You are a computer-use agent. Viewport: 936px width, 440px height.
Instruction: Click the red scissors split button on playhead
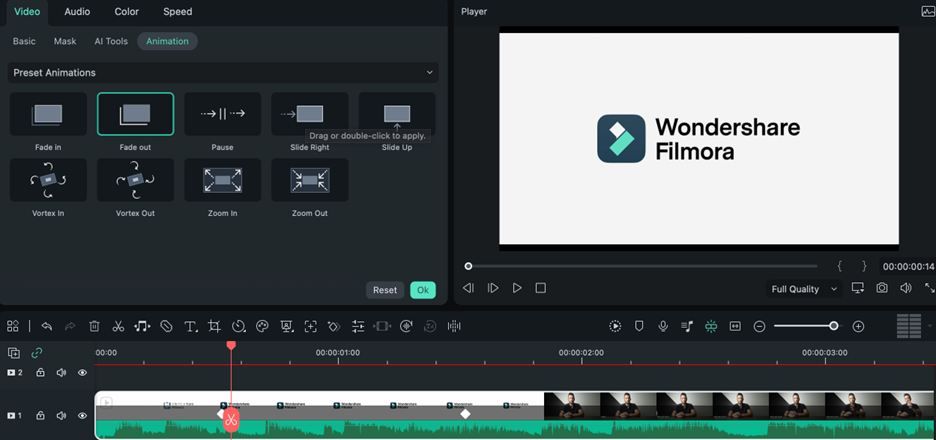tap(232, 420)
